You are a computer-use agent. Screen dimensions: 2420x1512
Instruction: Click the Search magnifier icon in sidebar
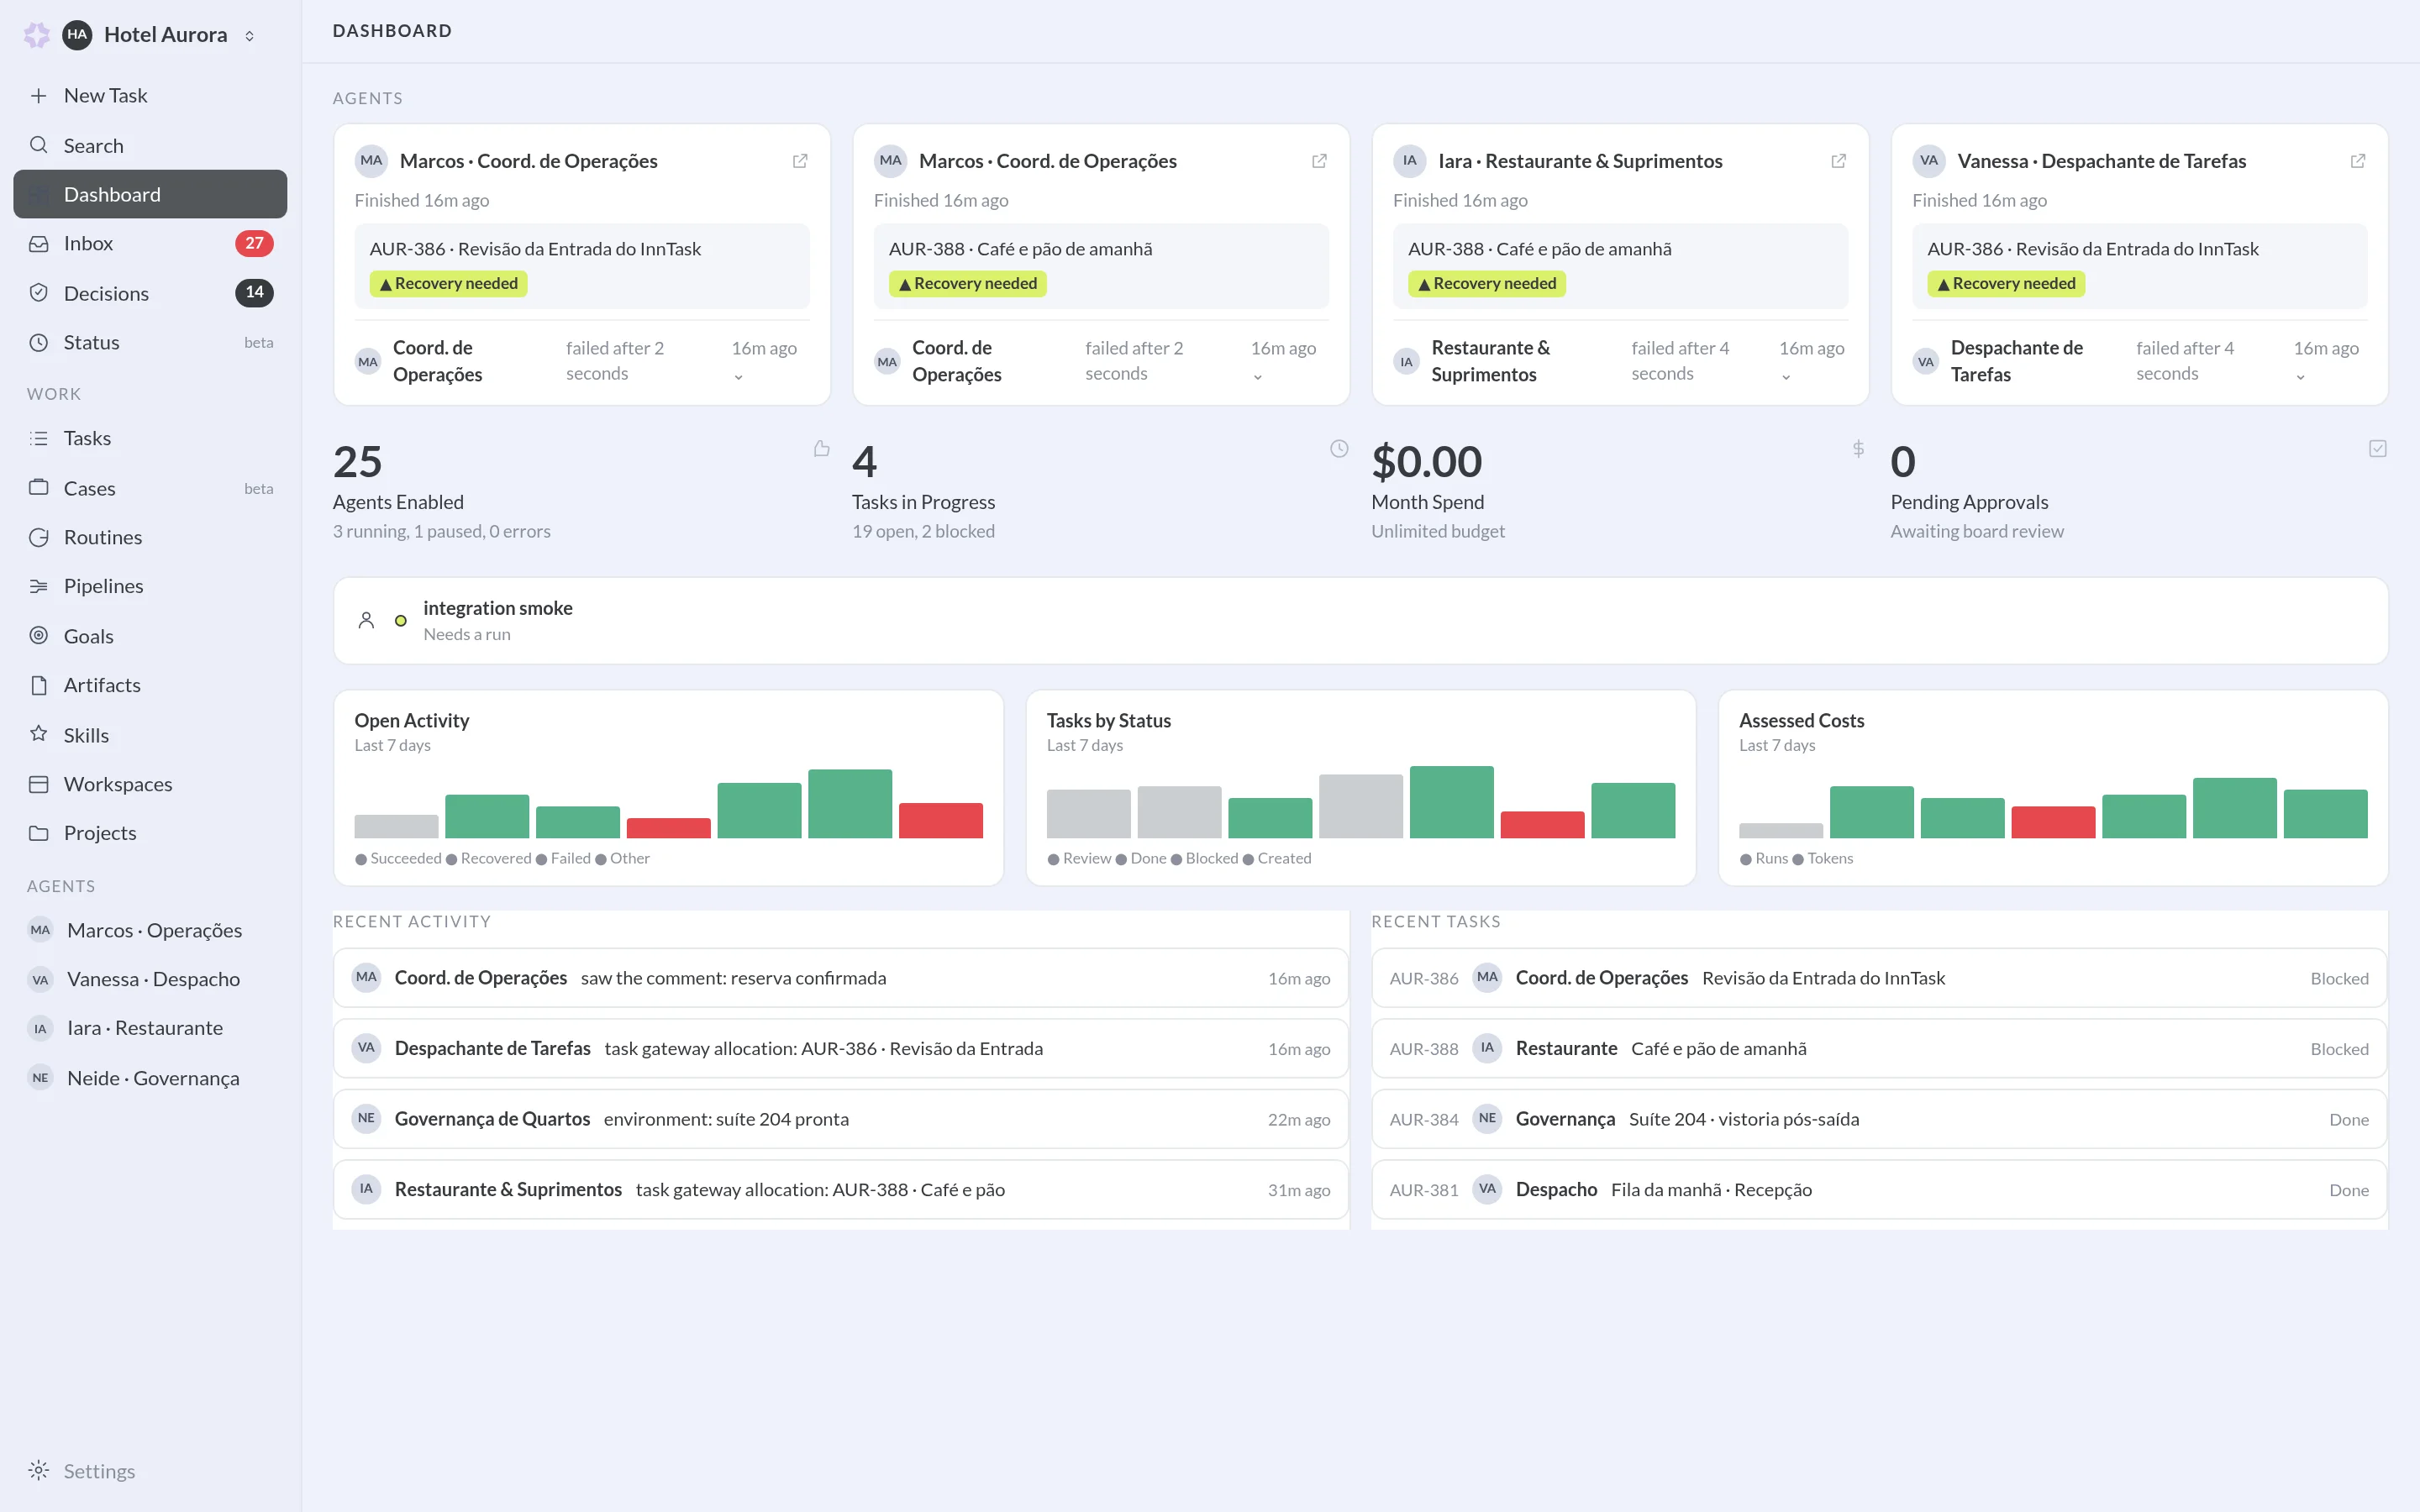click(38, 145)
